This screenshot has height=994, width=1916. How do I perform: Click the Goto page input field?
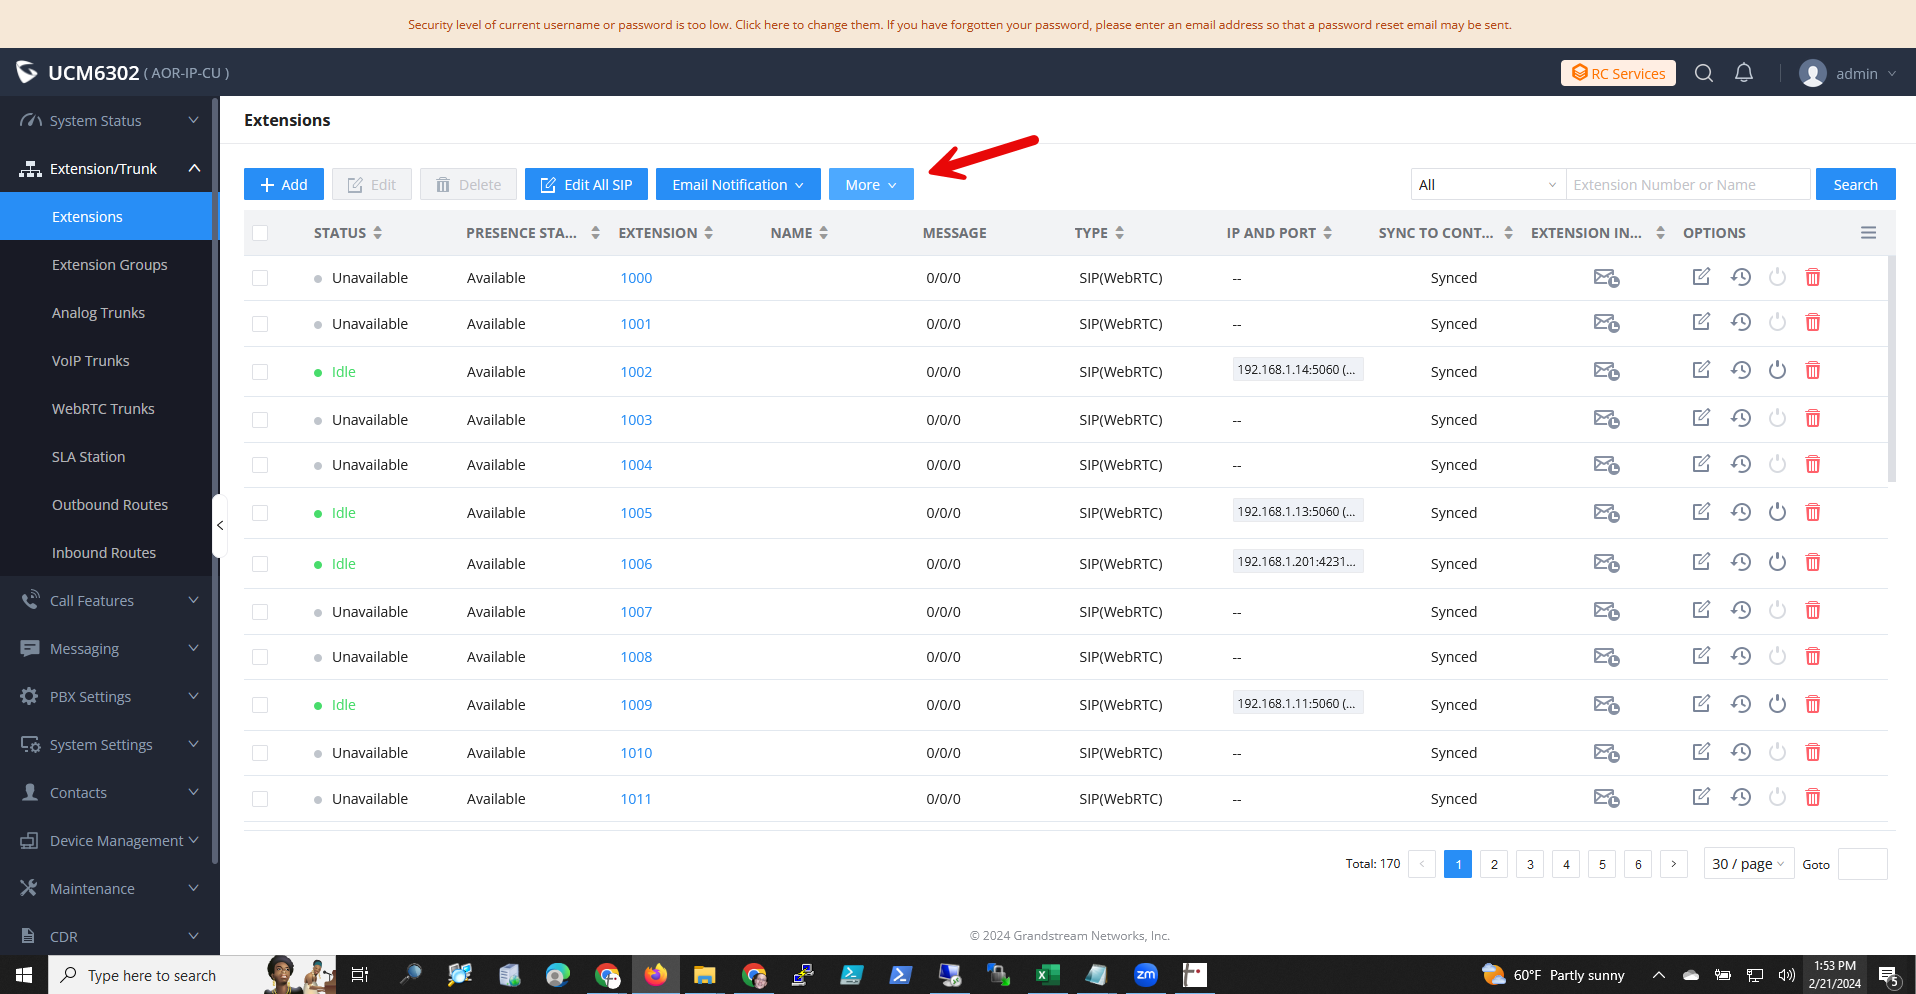coord(1862,864)
